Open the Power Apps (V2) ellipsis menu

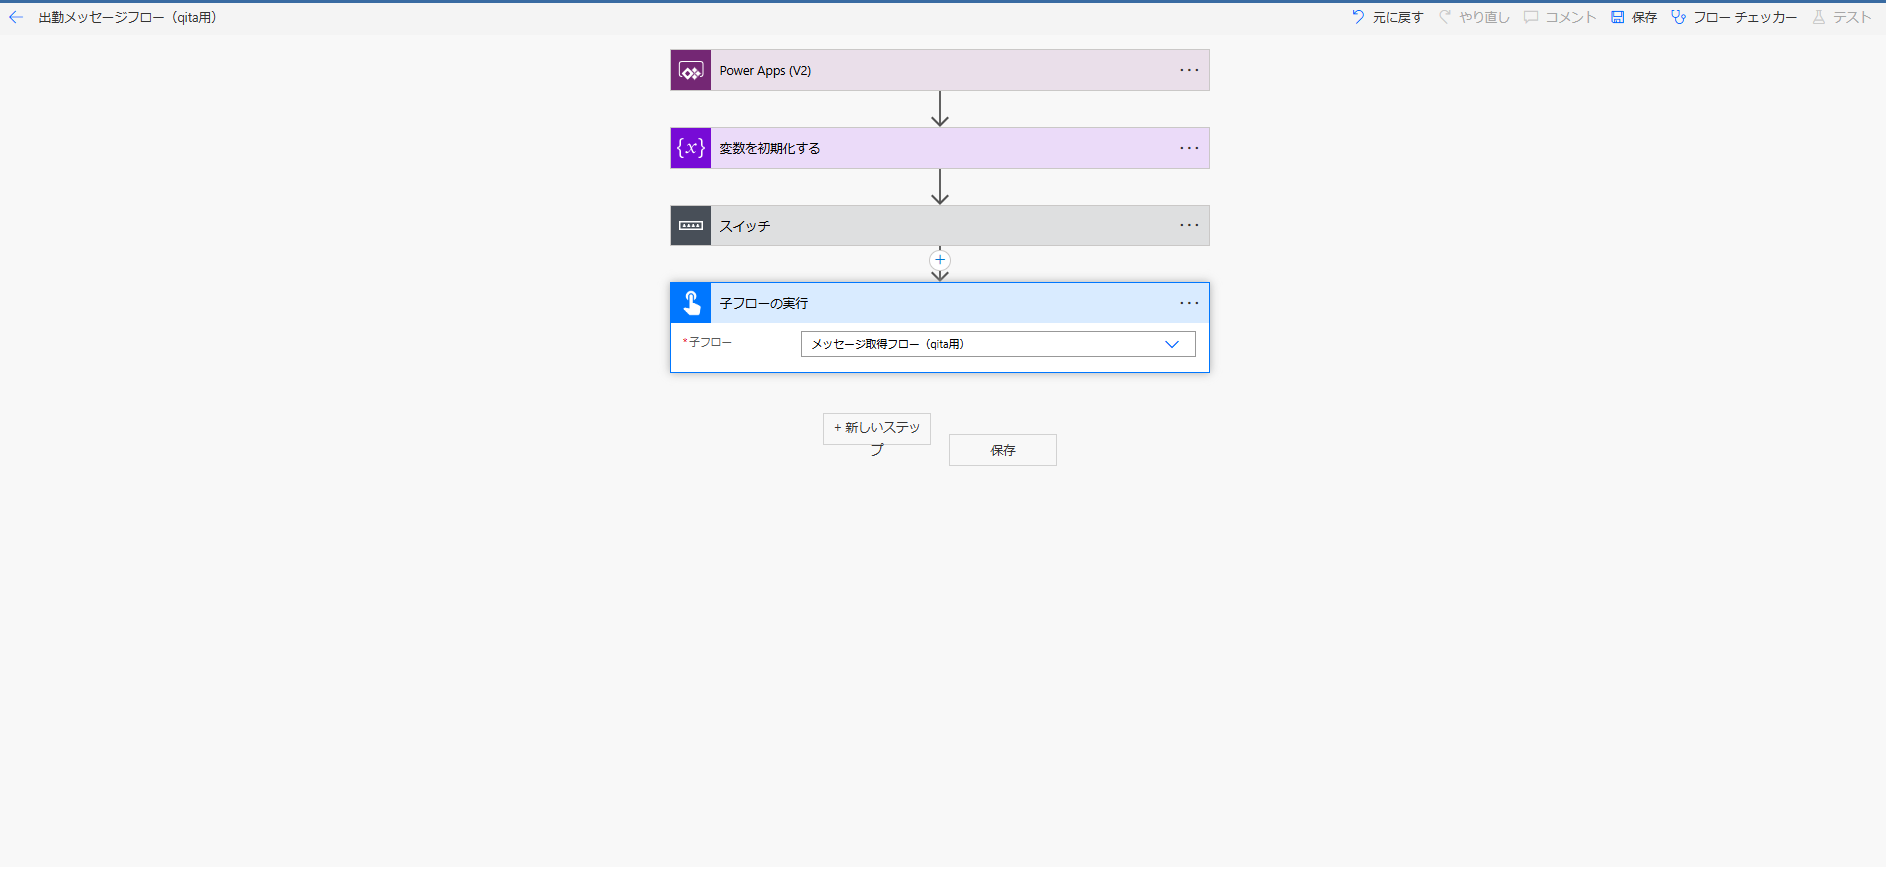point(1189,70)
